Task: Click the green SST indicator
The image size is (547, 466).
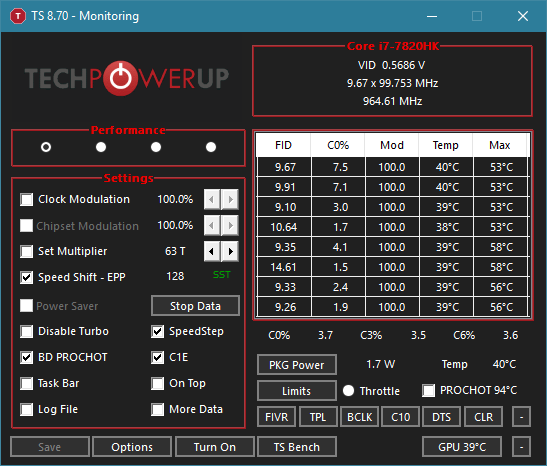Action: click(x=222, y=275)
